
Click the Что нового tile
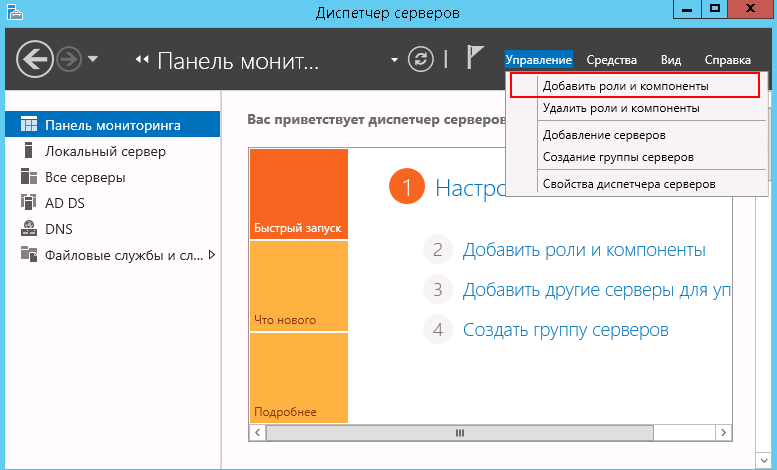pyautogui.click(x=299, y=286)
